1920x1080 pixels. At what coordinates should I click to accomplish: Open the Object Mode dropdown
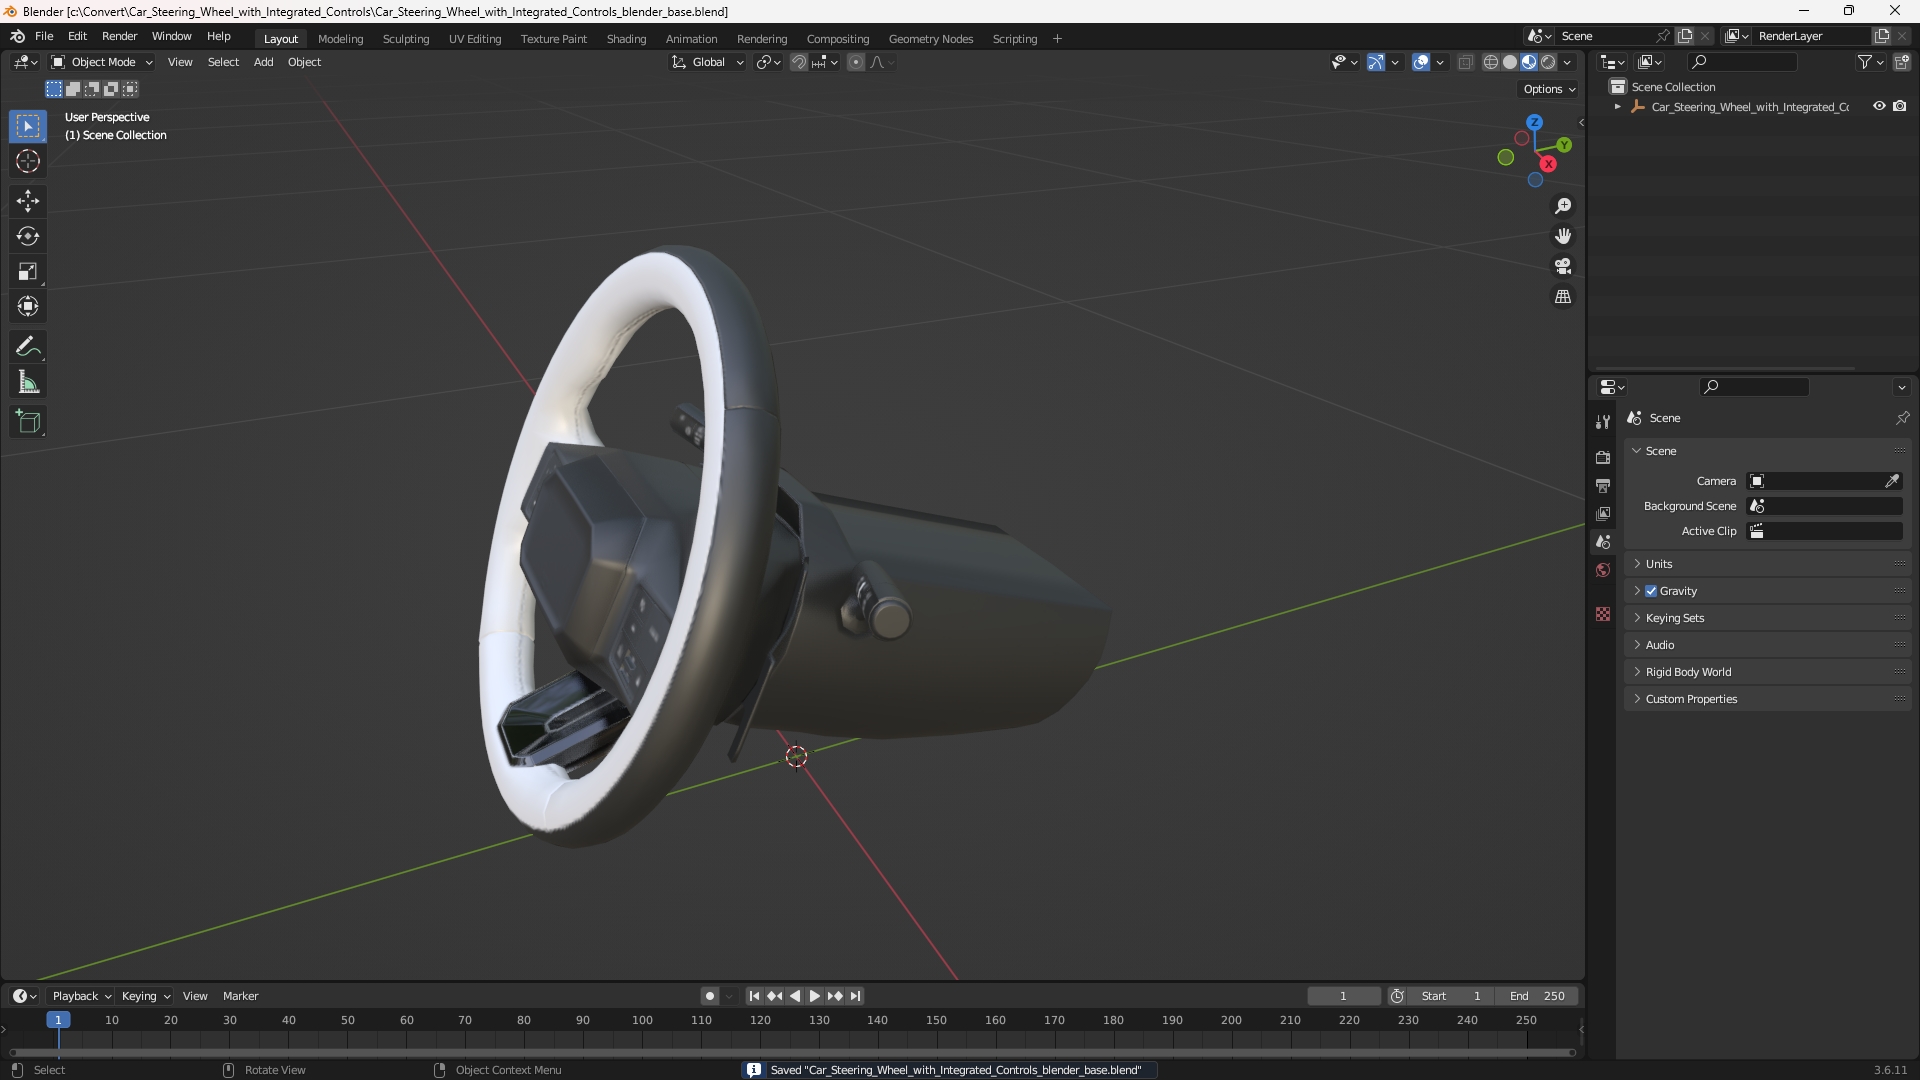point(102,62)
